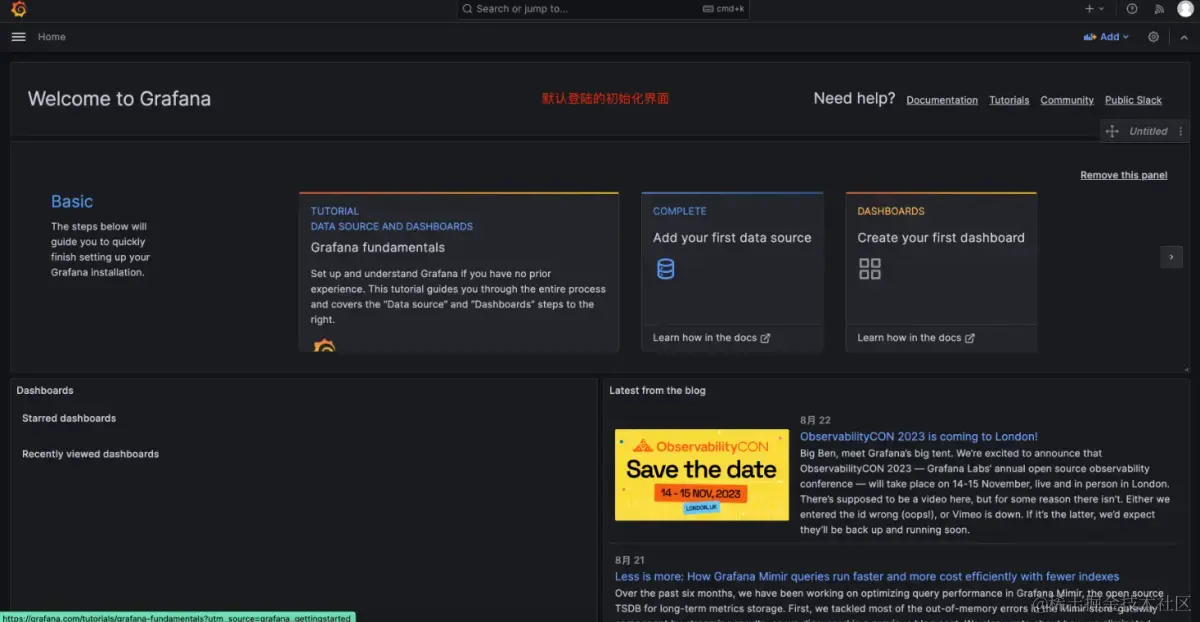Open the Documentation link
Image resolution: width=1200 pixels, height=622 pixels.
(x=942, y=100)
